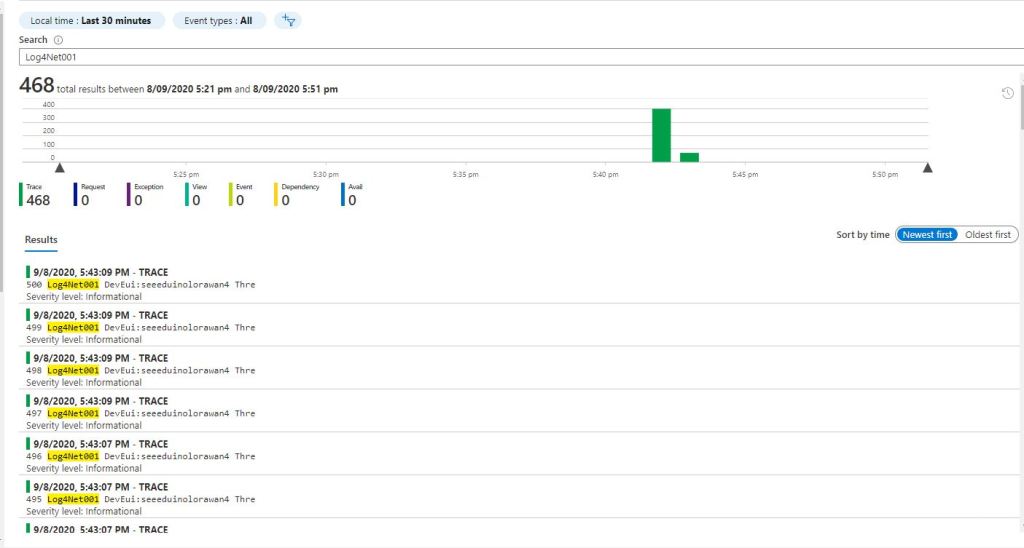The image size is (1024, 548).
Task: Click the tallest green histogram bar
Action: [661, 135]
